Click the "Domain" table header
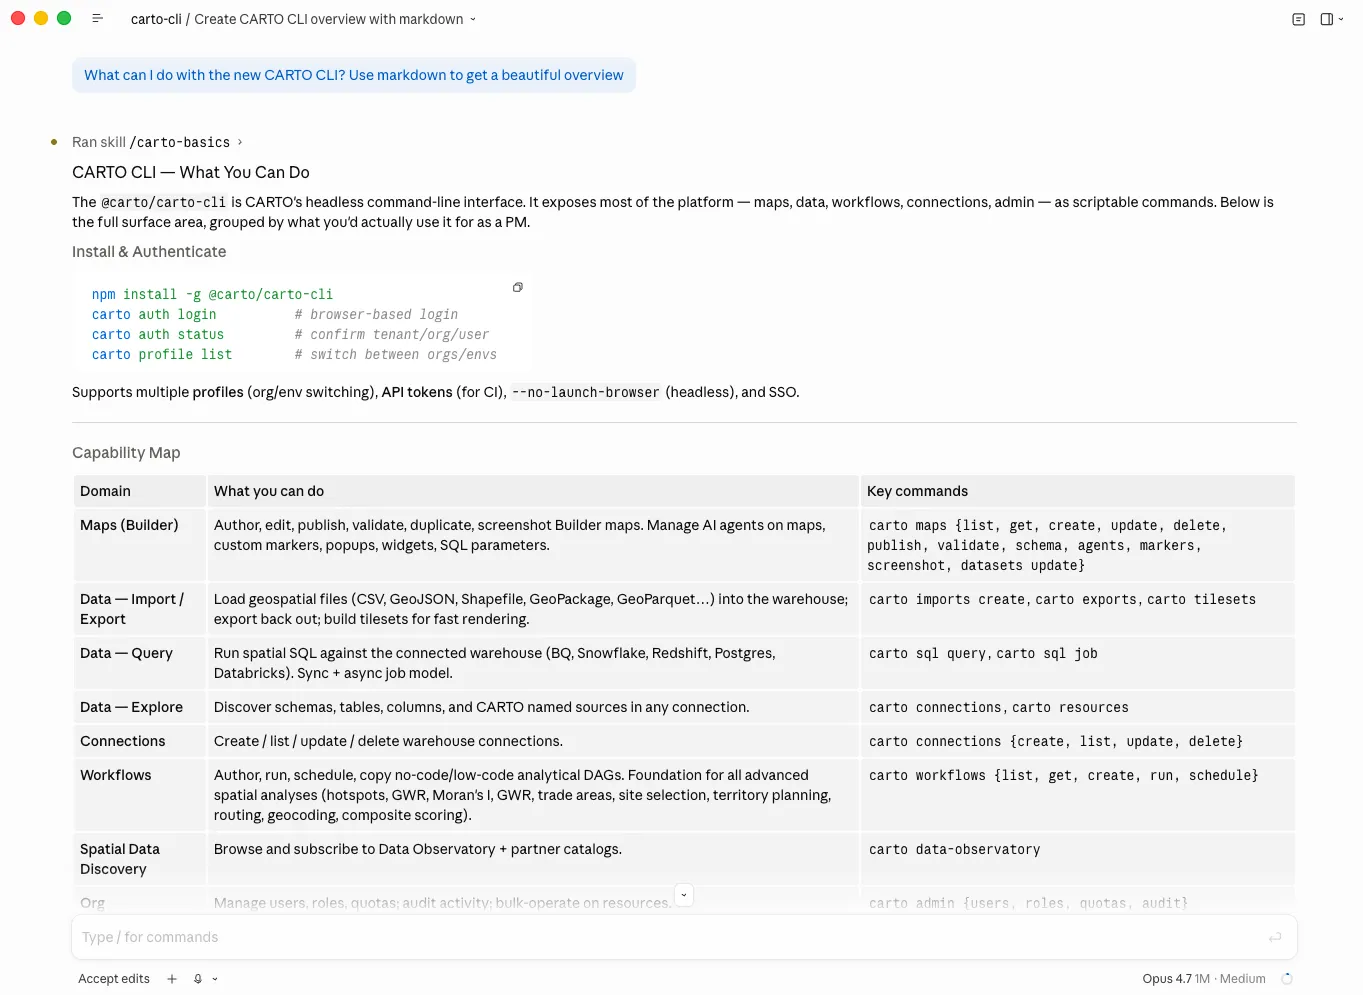1363x995 pixels. tap(140, 491)
